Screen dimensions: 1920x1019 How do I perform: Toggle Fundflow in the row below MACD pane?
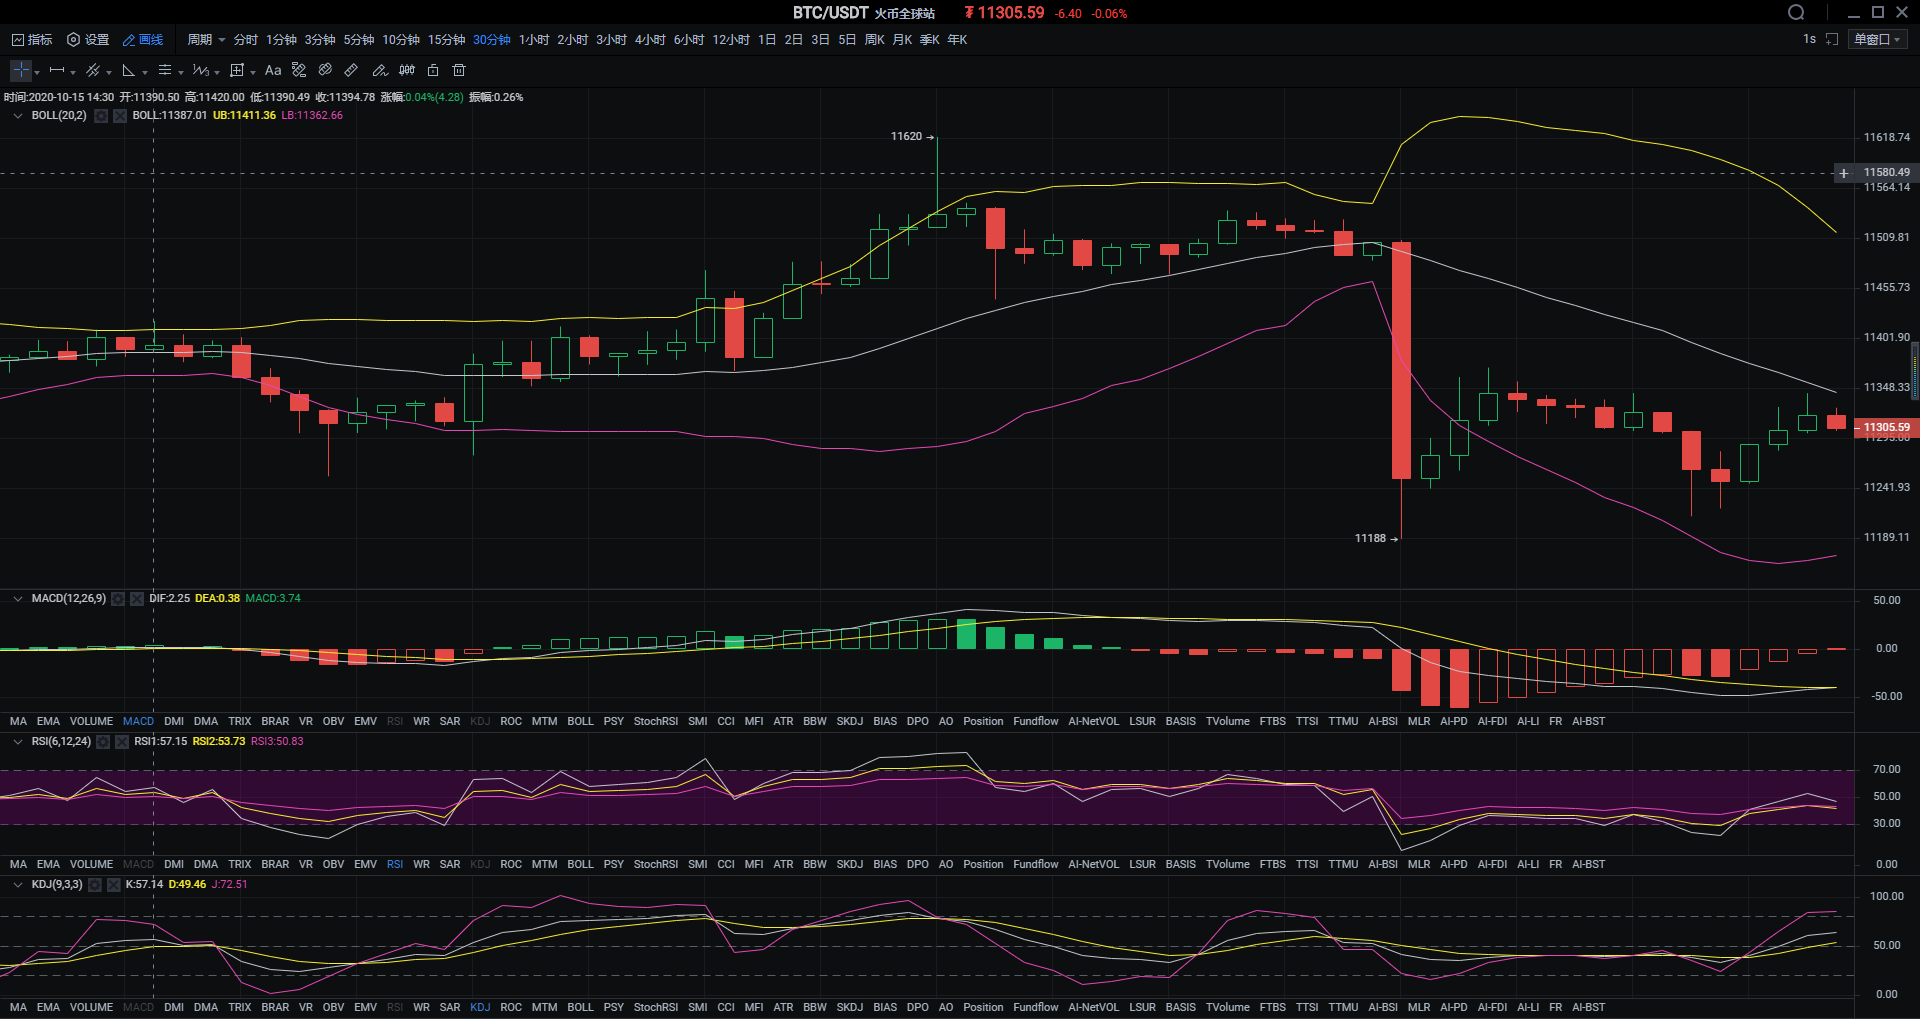point(1035,721)
